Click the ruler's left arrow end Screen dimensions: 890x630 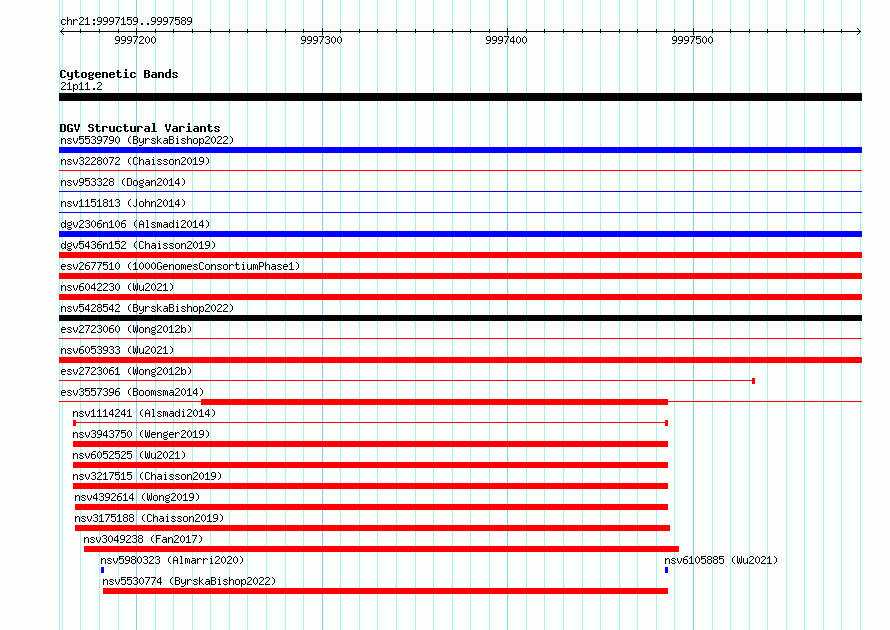pos(62,31)
